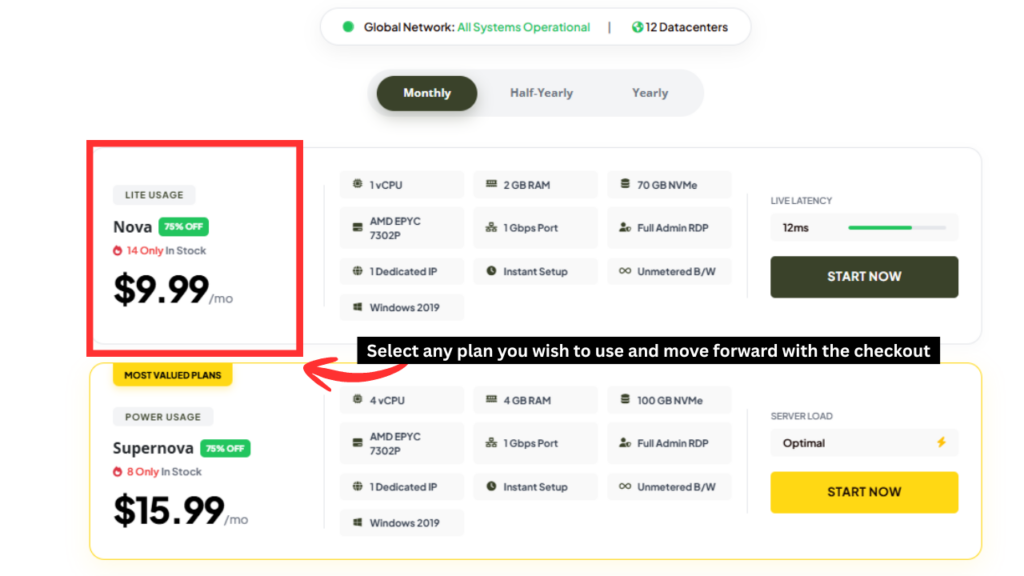This screenshot has height=576, width=1024.
Task: Click the Dedicated IP icon on Supernova plan
Action: 359,487
